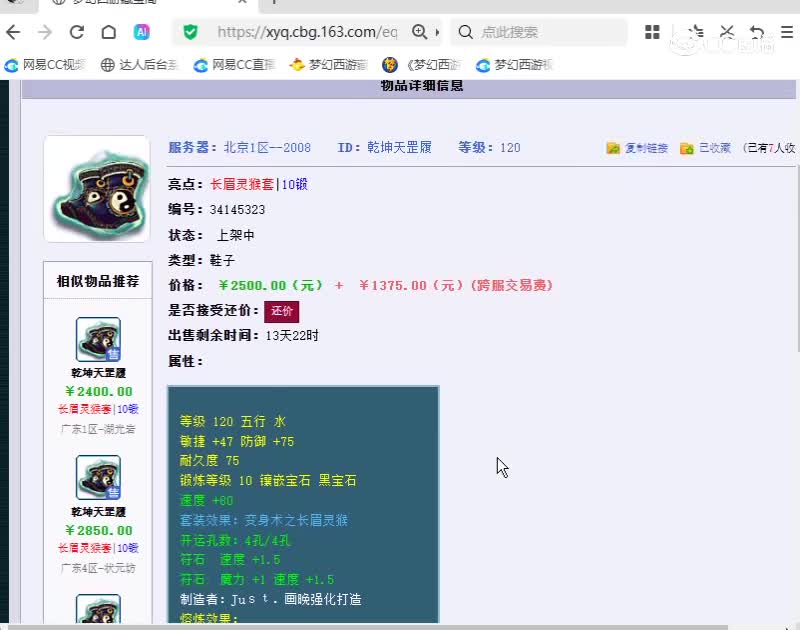Click the 北京1区--2008 server name

(267, 148)
